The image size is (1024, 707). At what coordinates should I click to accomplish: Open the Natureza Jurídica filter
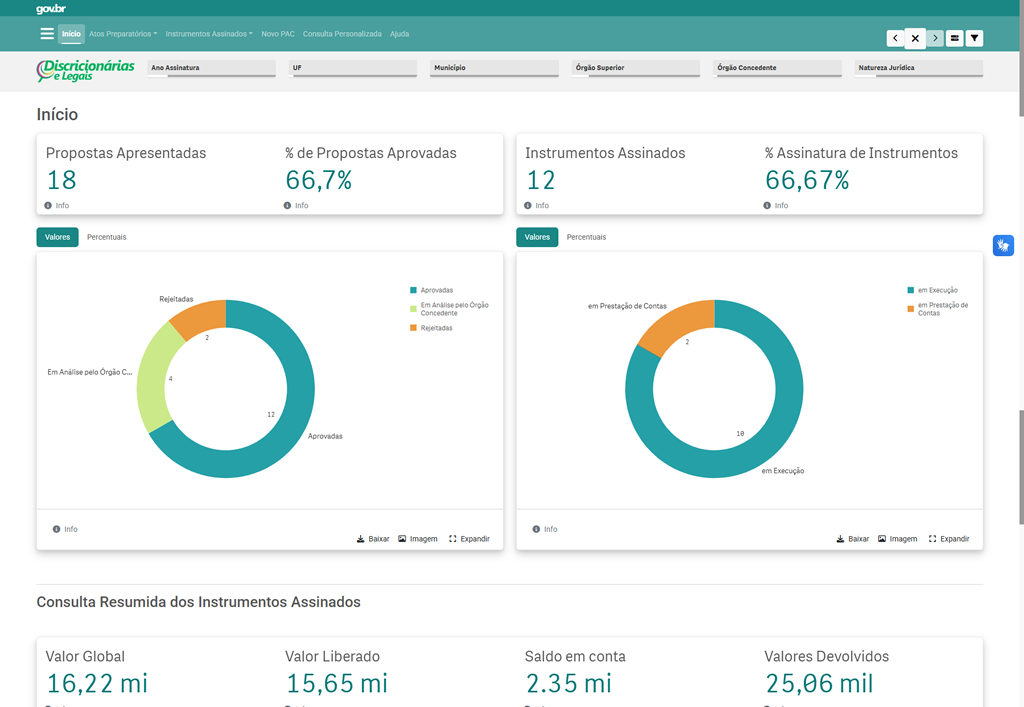coord(919,69)
